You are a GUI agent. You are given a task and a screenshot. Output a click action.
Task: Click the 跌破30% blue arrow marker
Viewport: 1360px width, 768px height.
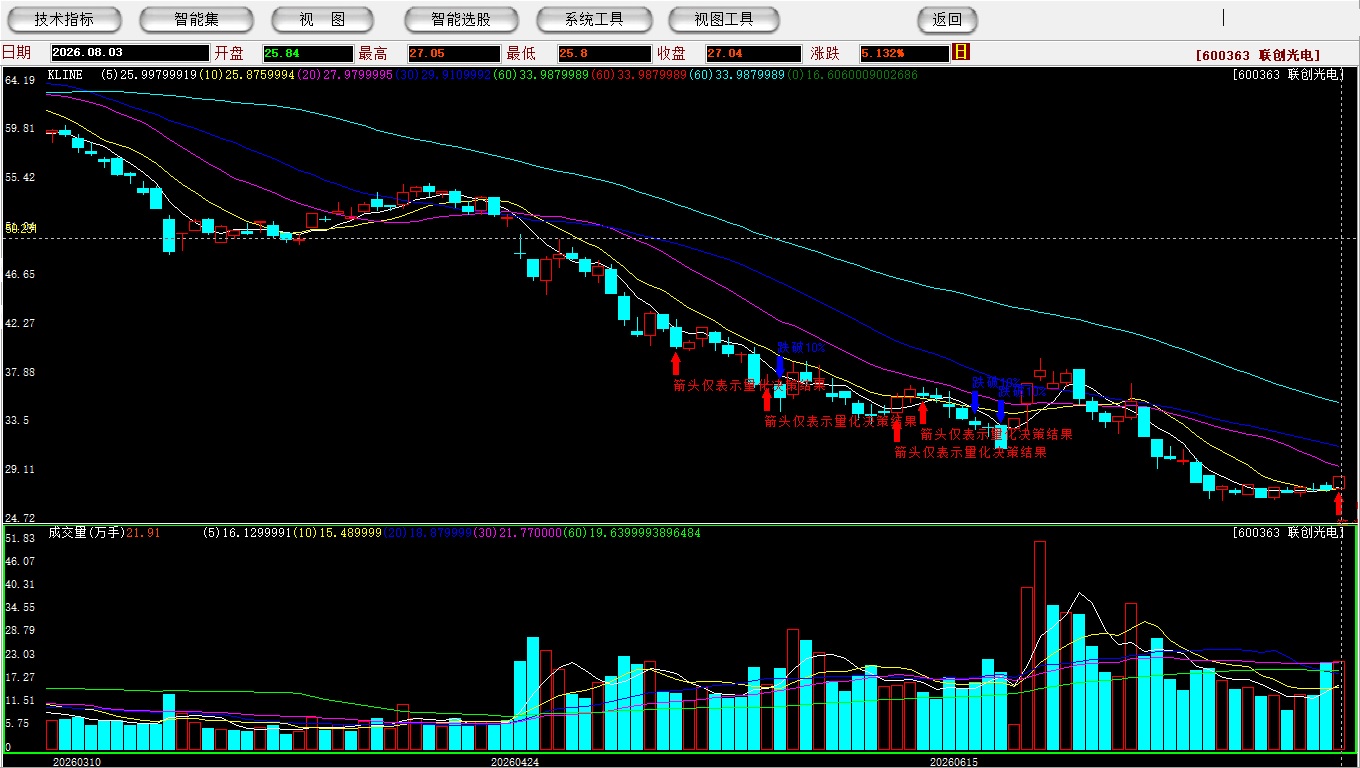tap(975, 401)
